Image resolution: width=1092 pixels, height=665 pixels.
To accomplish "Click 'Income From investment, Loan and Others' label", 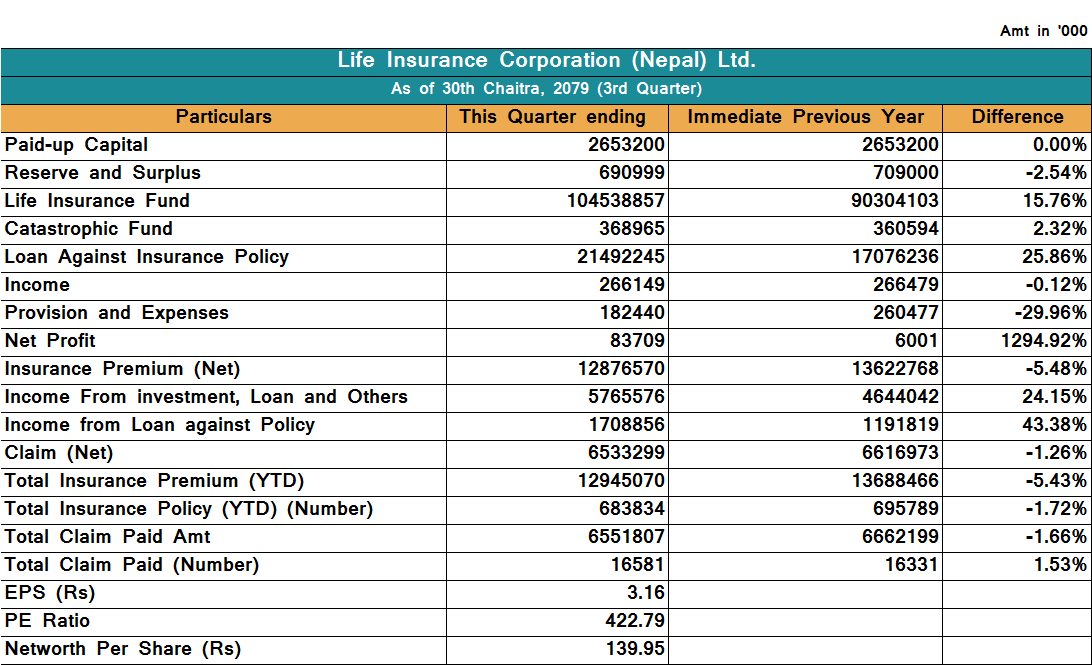I will pyautogui.click(x=206, y=397).
